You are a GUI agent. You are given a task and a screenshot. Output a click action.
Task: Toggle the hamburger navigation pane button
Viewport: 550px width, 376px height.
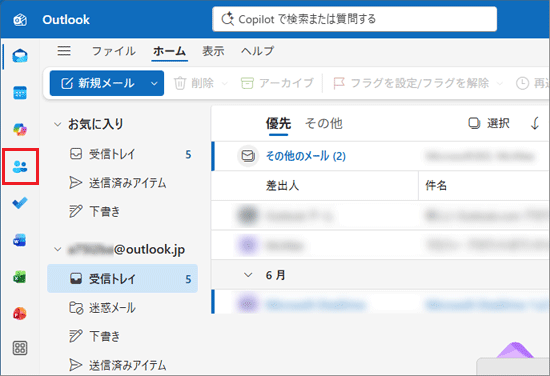point(64,51)
